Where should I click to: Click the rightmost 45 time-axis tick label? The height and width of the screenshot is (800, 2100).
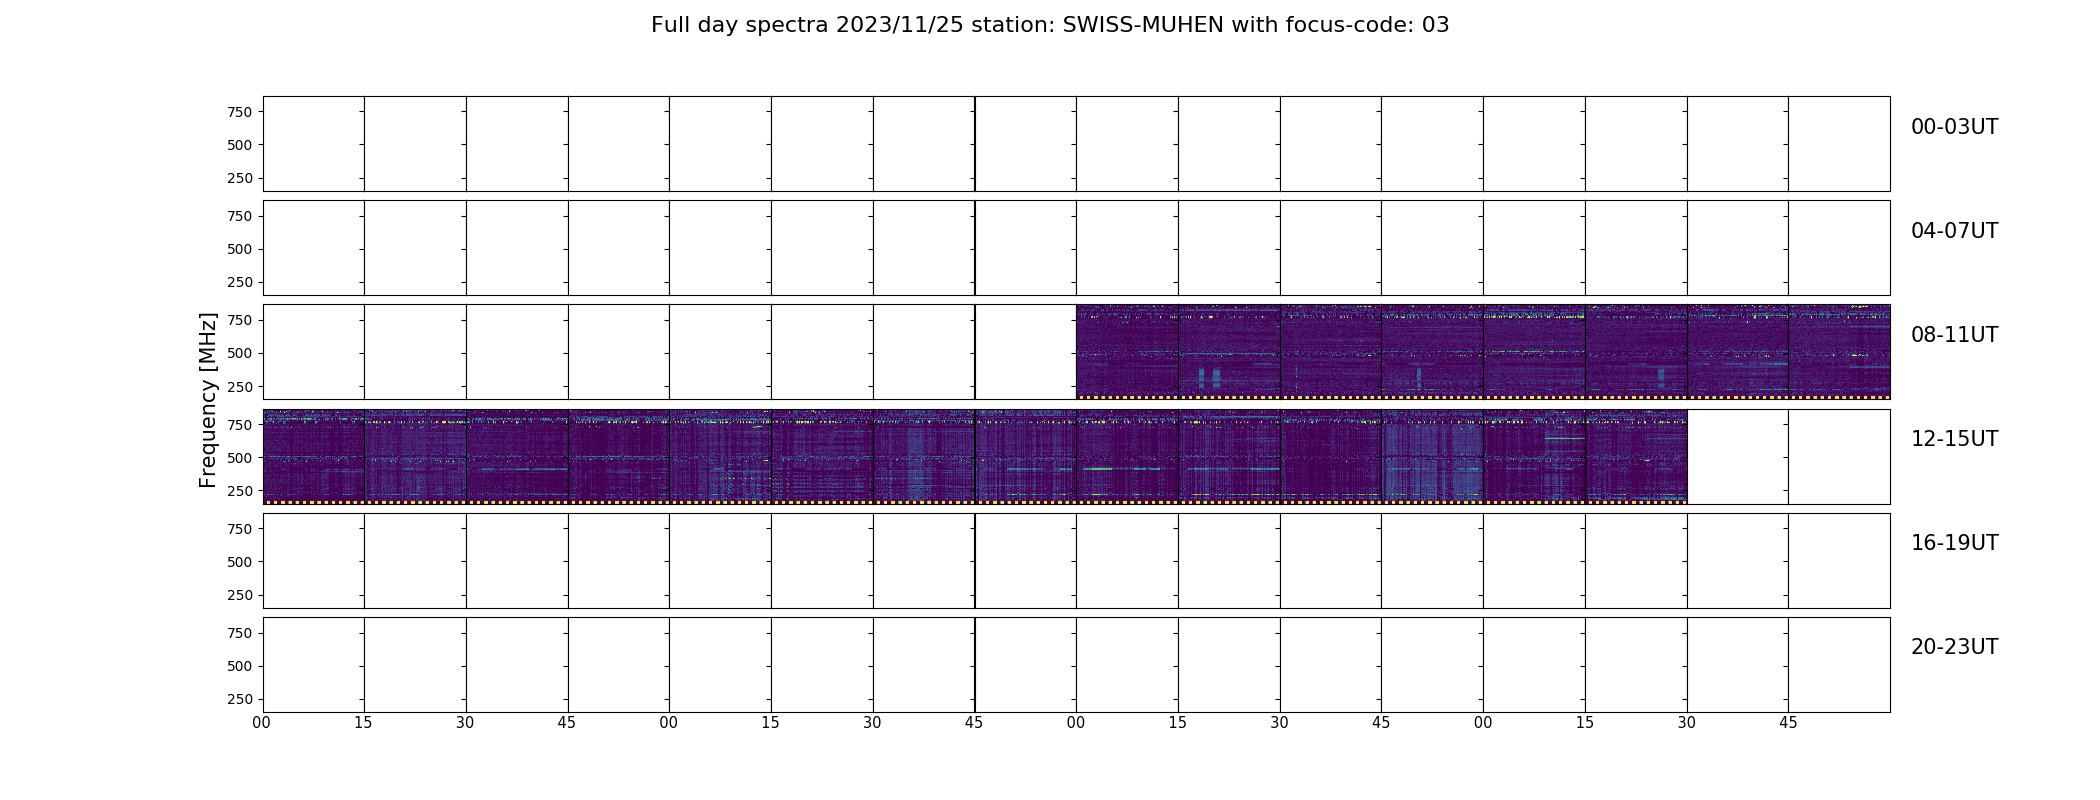coord(1788,723)
